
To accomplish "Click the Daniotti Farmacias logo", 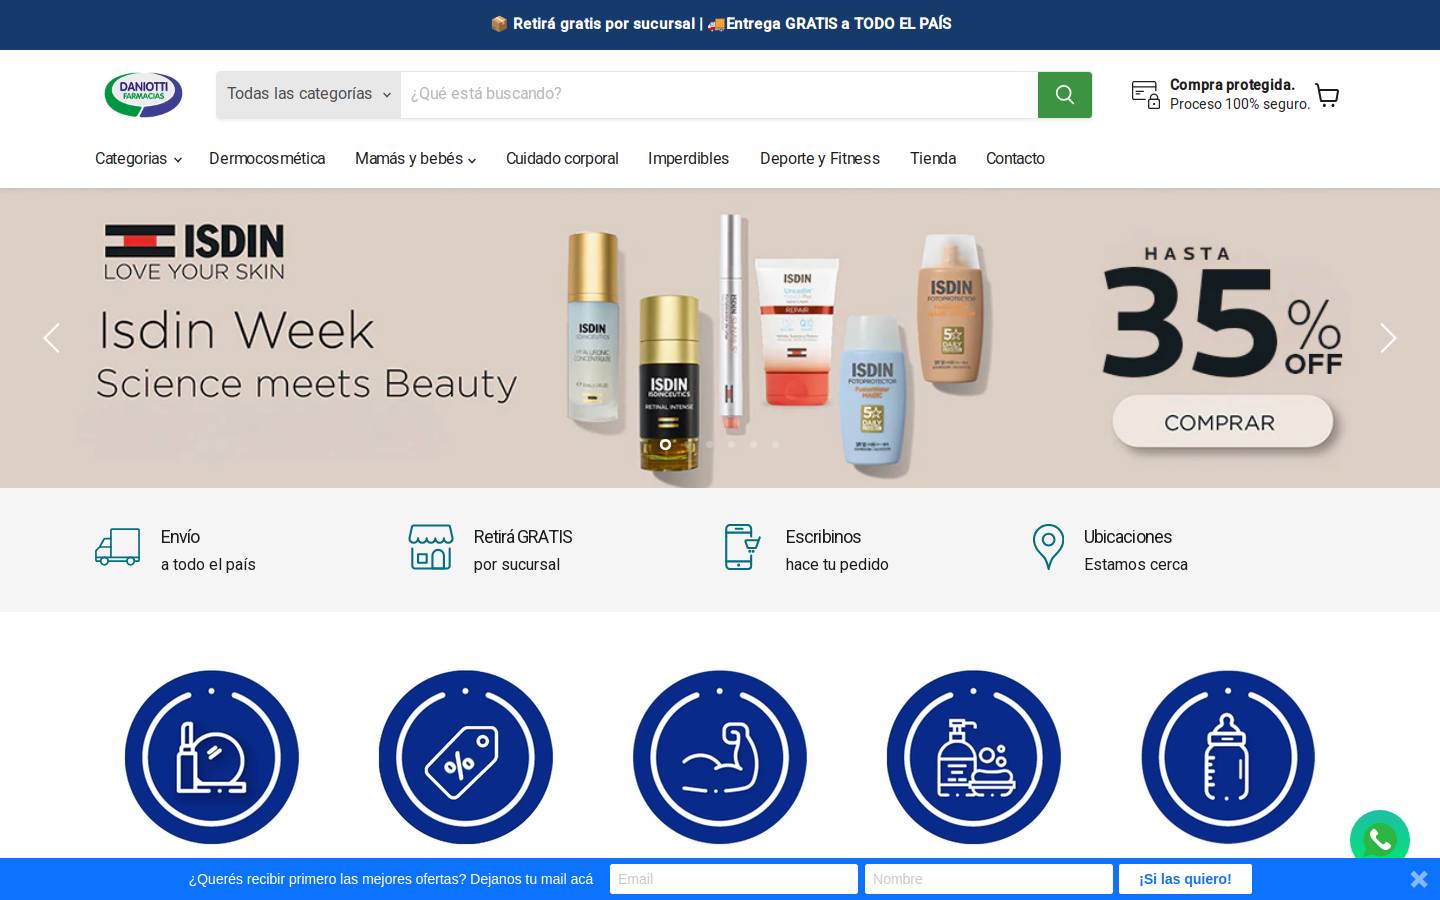I will (x=143, y=94).
